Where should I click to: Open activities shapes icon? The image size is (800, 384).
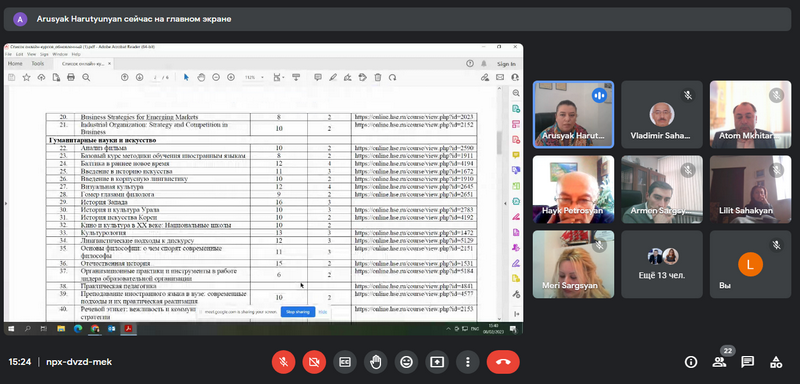coord(776,362)
